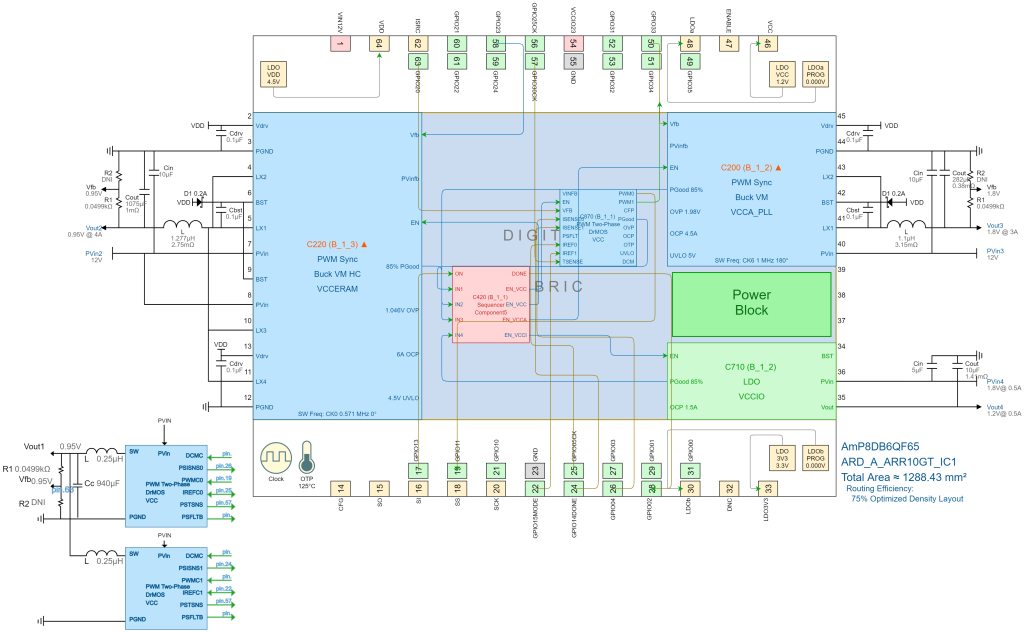Select the LDOa PROG 0.000V block
The width and height of the screenshot is (1024, 632).
[x=815, y=74]
